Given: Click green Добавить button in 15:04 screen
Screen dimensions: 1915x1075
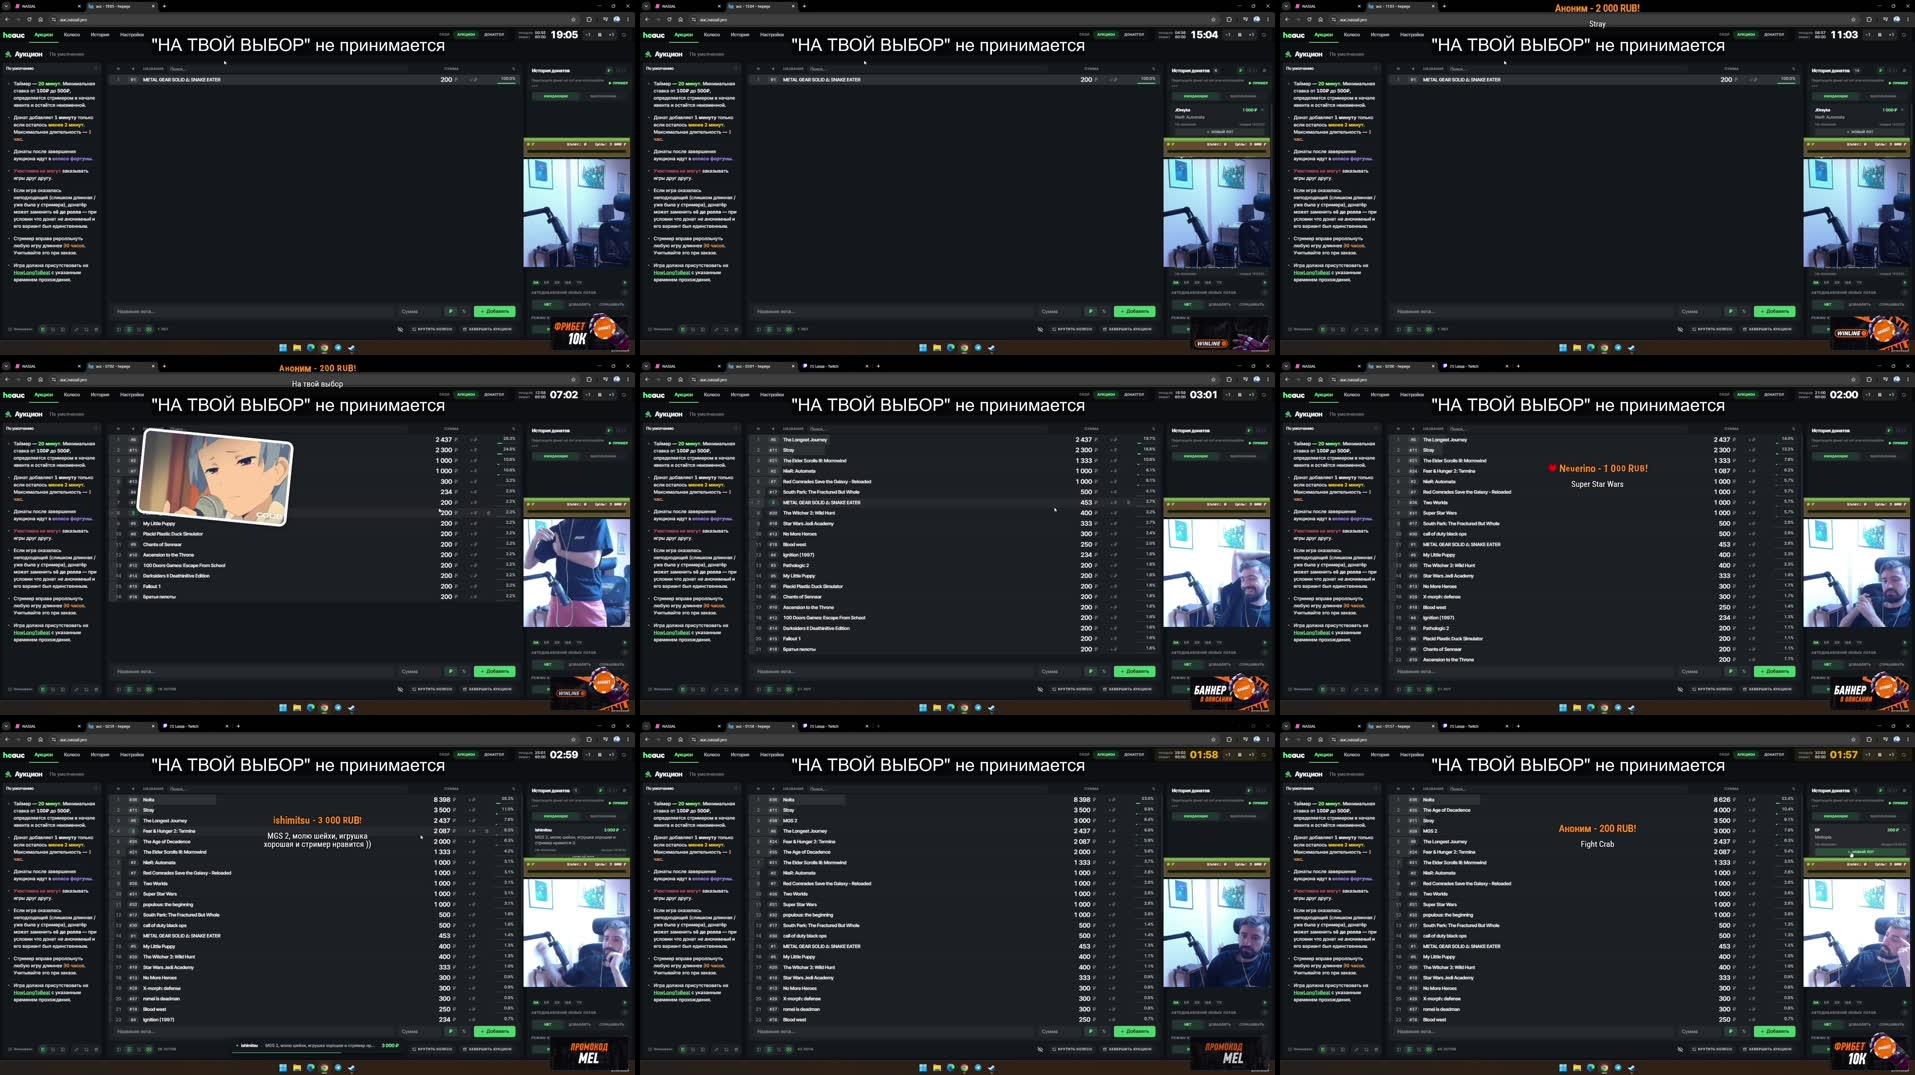Looking at the screenshot, I should click(1134, 311).
